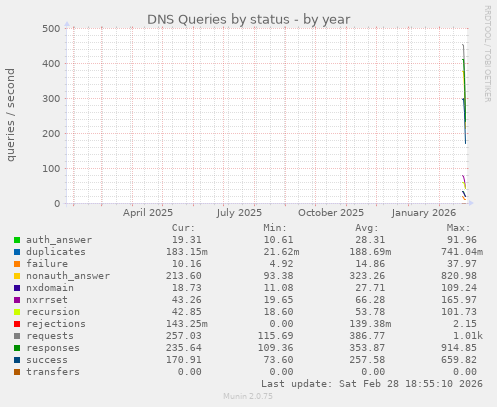Click the chart title DNS Queries by status

[x=249, y=20]
